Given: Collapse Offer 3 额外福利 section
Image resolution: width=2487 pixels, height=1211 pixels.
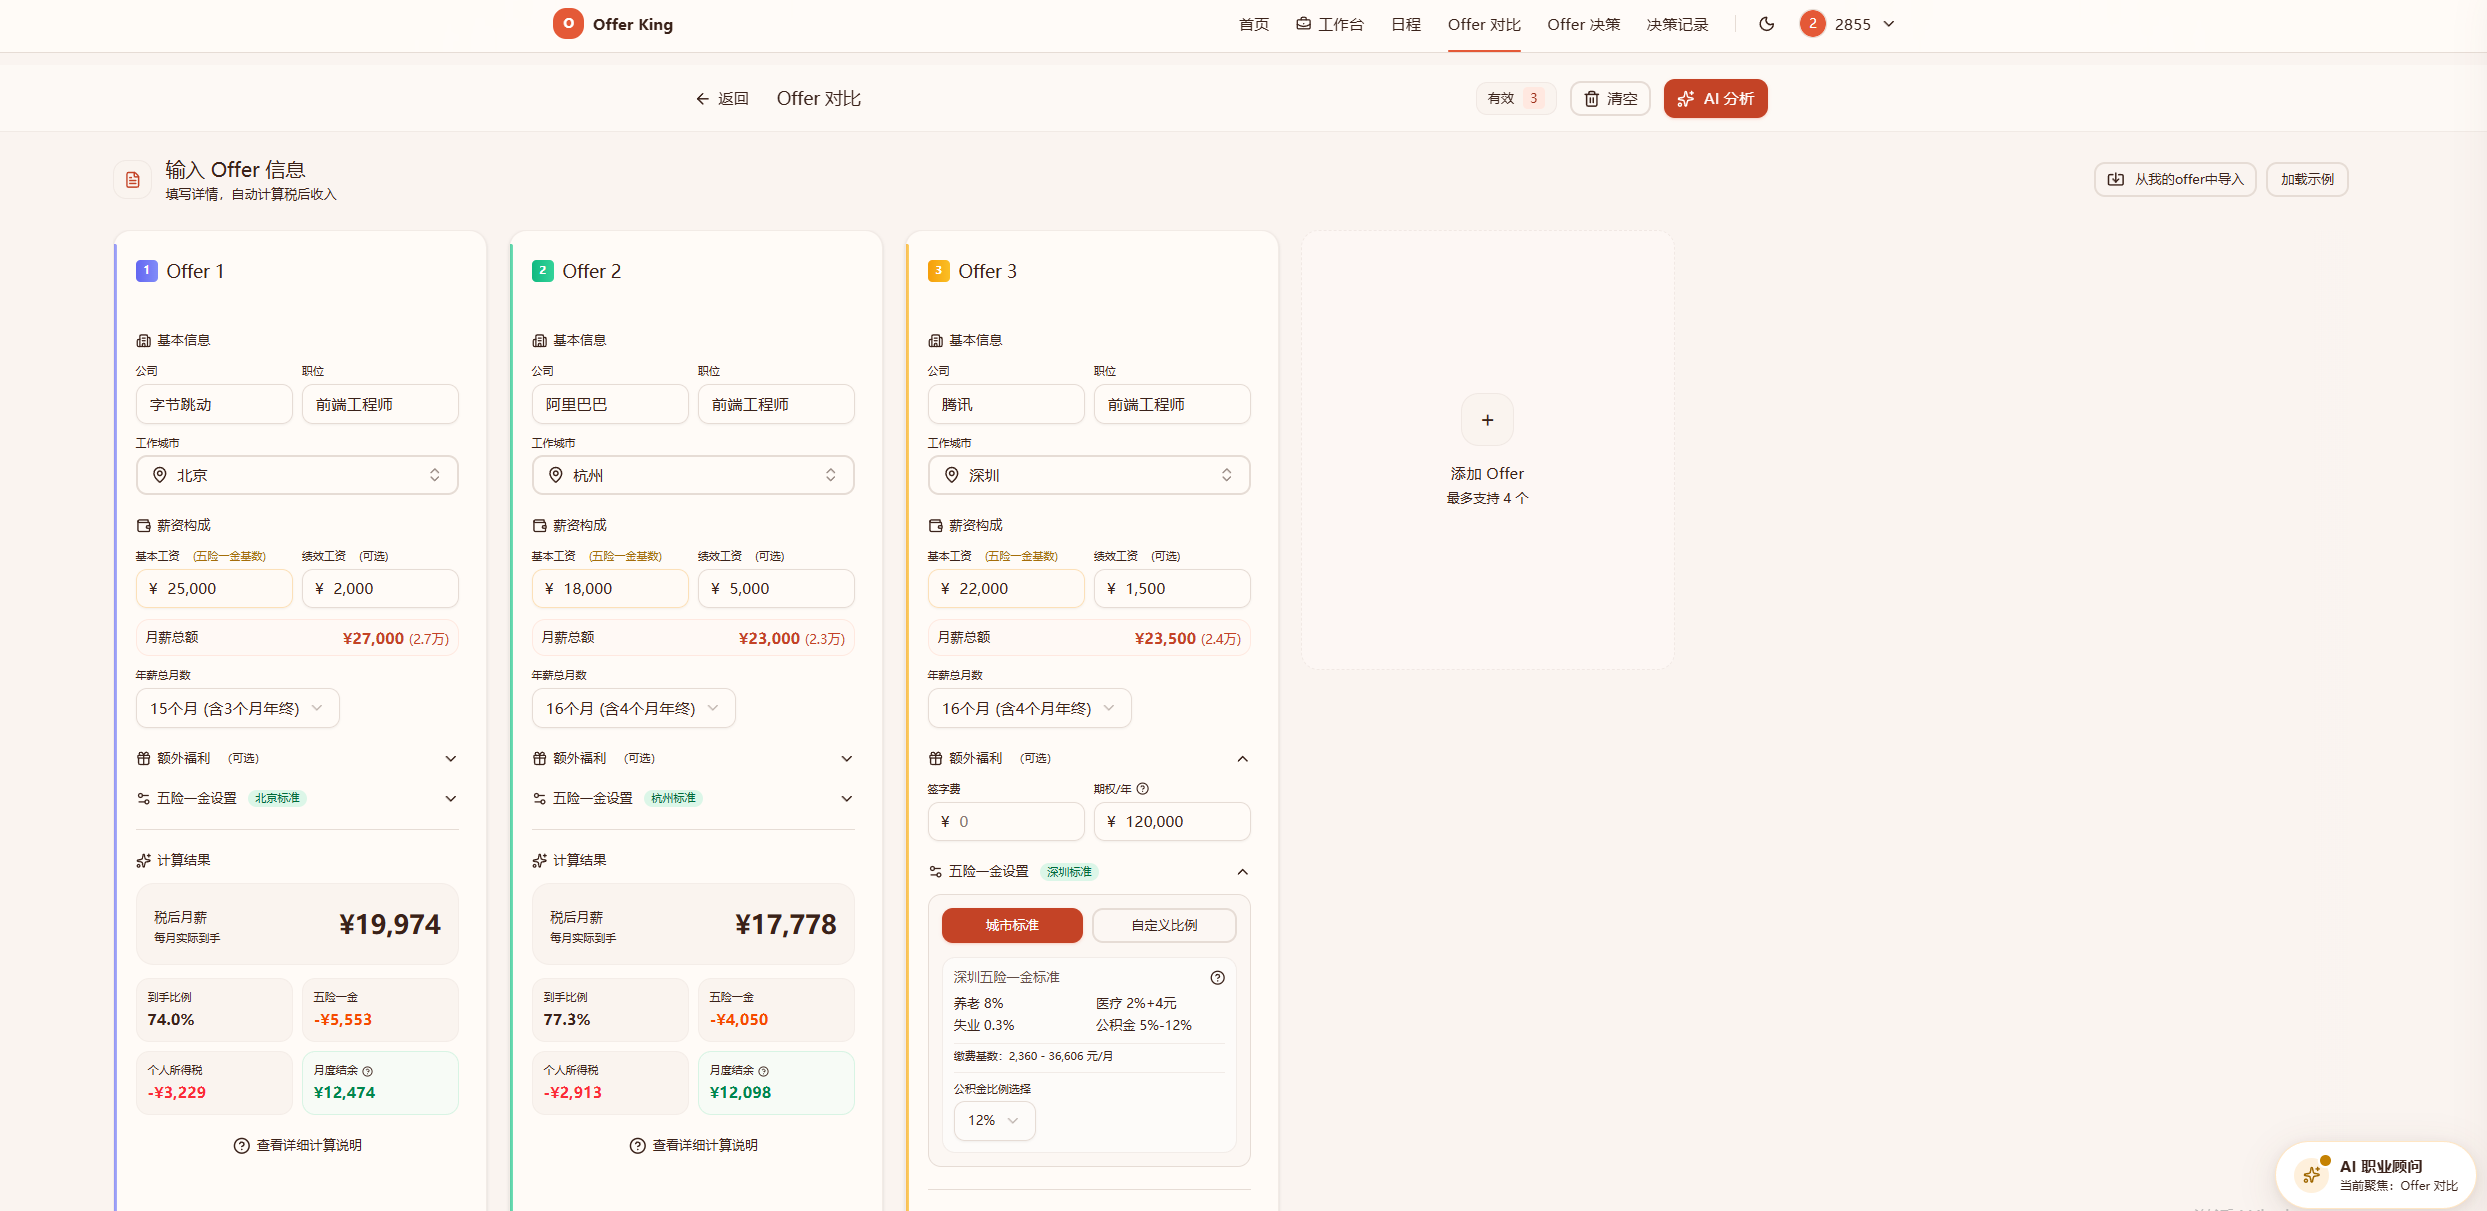Looking at the screenshot, I should 1243,759.
